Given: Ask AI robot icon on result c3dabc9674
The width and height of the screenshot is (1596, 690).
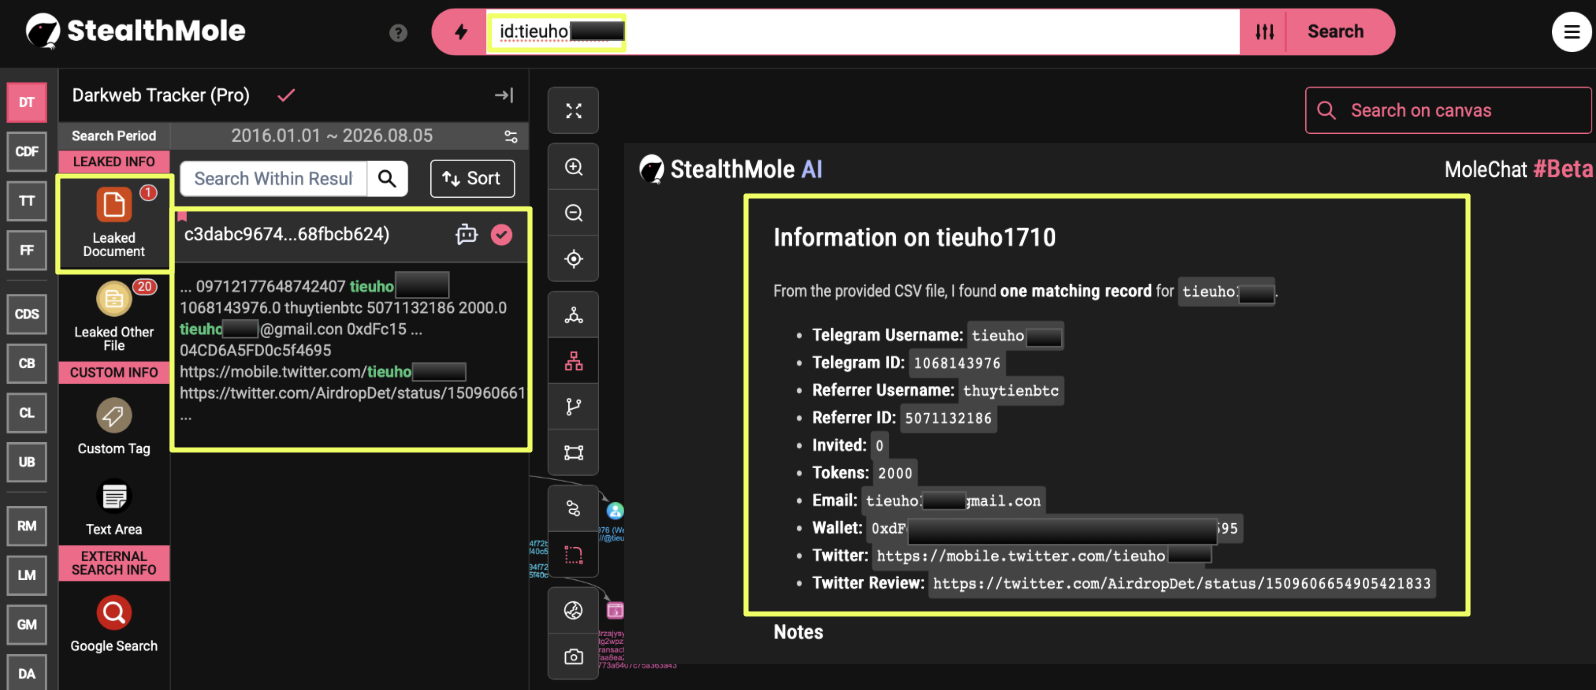Looking at the screenshot, I should [x=467, y=234].
